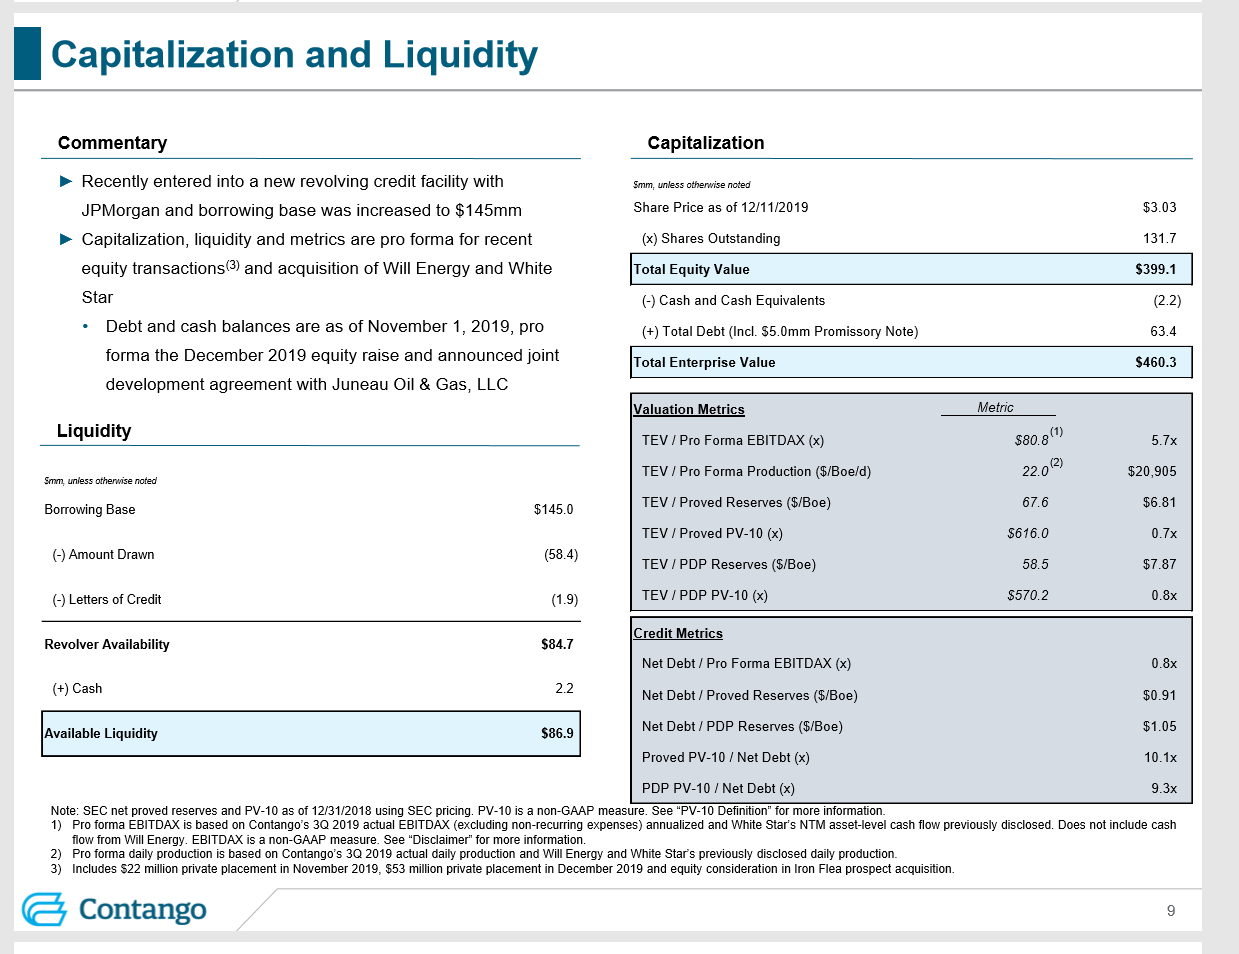
Task: Select the "10.1x" multiple
Action: 1161,757
